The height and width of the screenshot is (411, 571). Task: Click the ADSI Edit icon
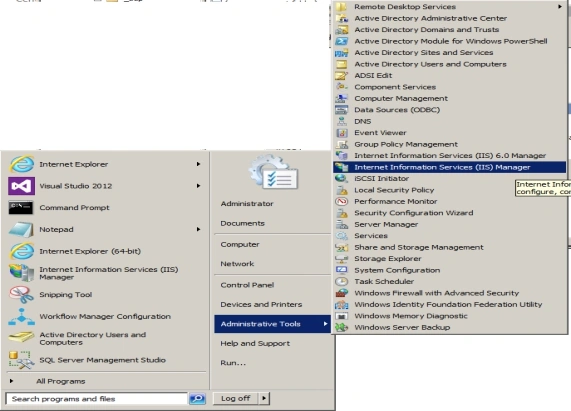(342, 75)
